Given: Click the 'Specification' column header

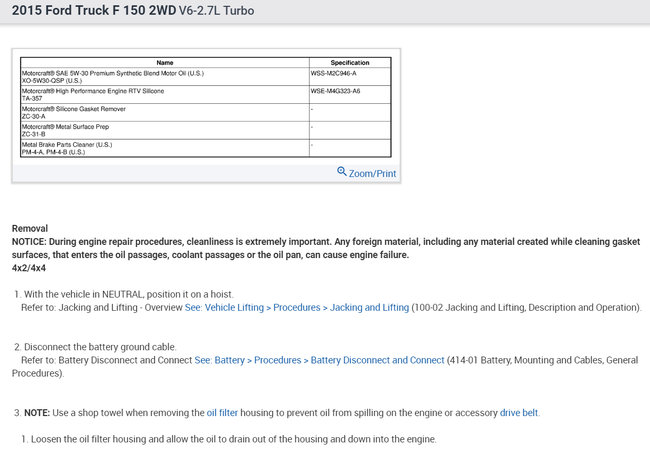Looking at the screenshot, I should tap(350, 63).
